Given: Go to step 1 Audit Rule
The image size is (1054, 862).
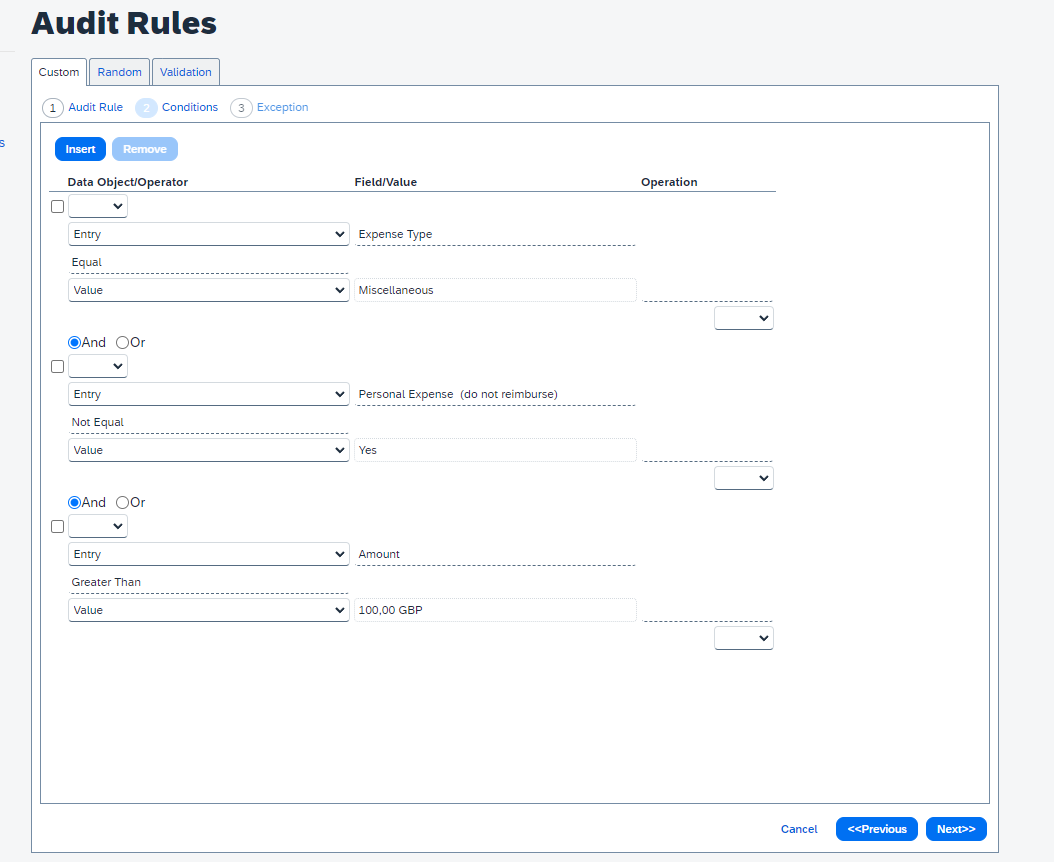Looking at the screenshot, I should click(83, 107).
